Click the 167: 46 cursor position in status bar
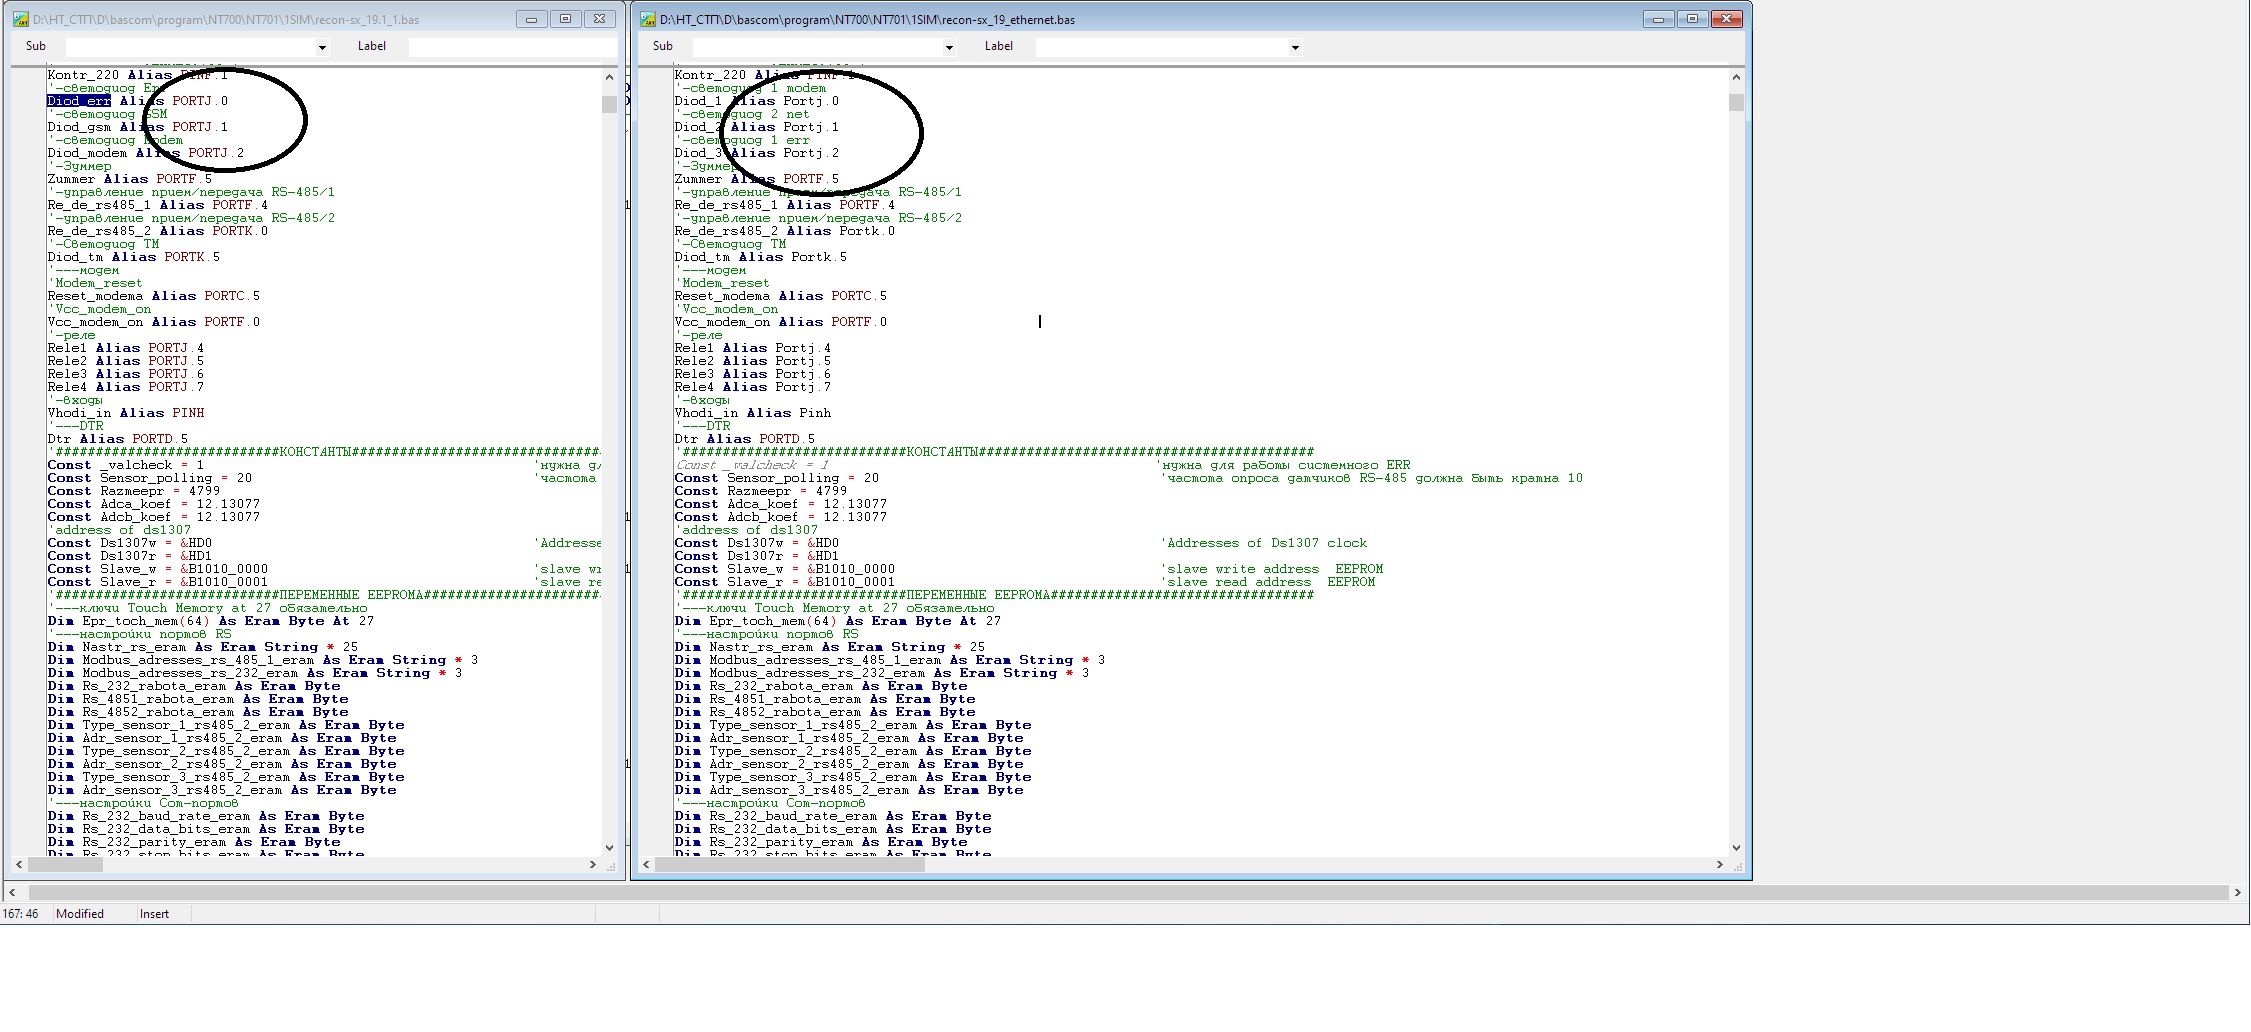Image resolution: width=2251 pixels, height=1032 pixels. coord(21,914)
